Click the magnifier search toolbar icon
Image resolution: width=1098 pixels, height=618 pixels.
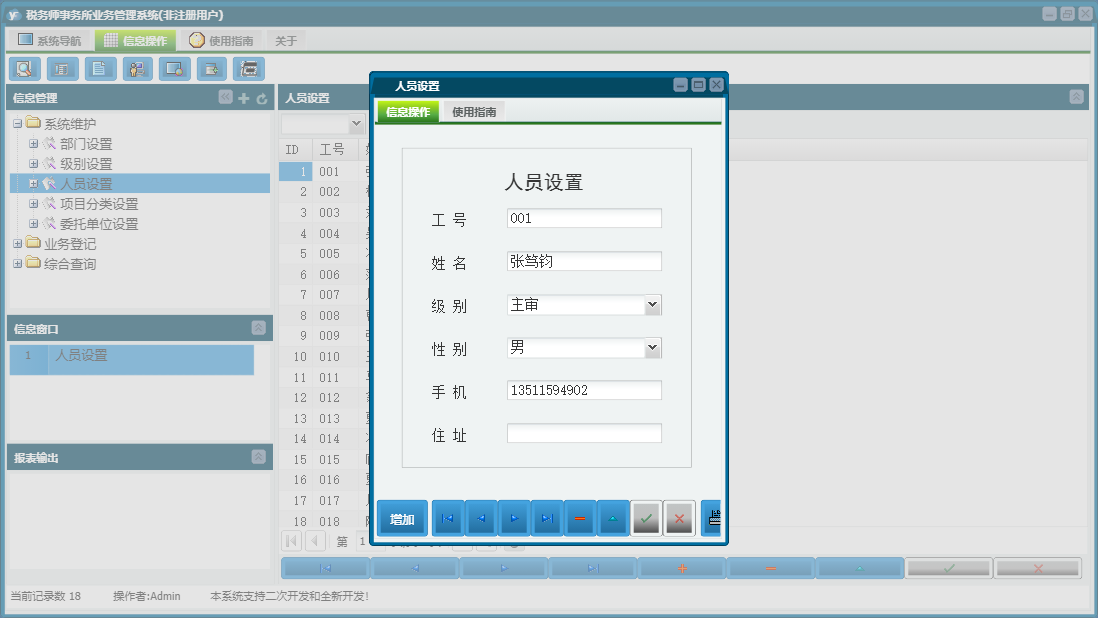click(25, 69)
